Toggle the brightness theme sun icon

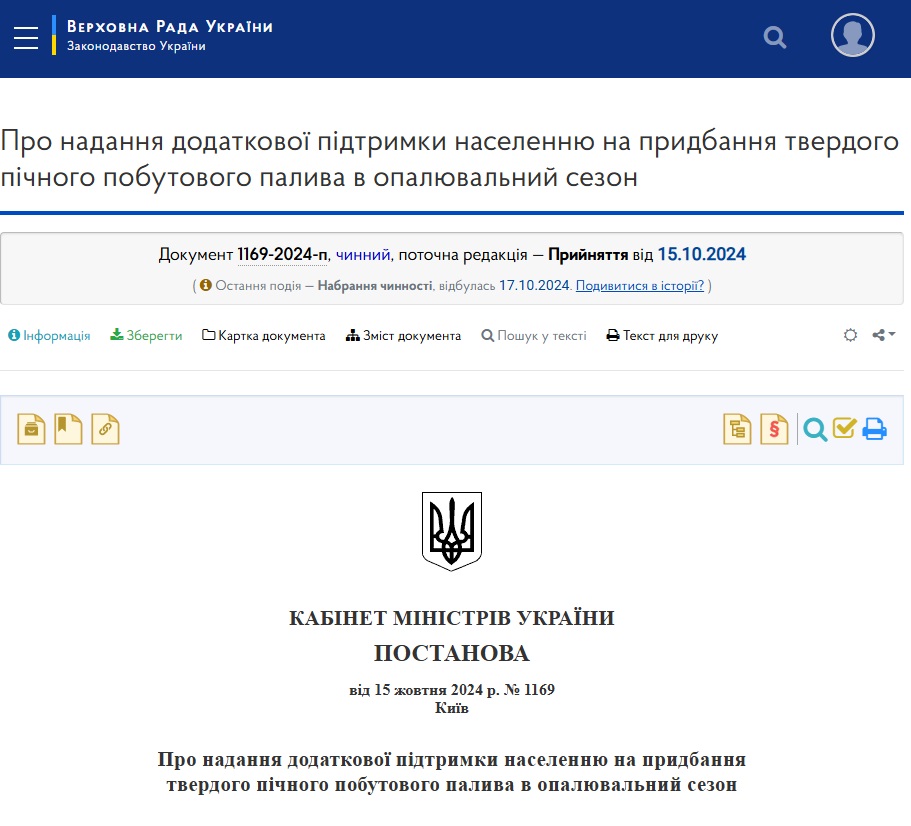[x=850, y=336]
